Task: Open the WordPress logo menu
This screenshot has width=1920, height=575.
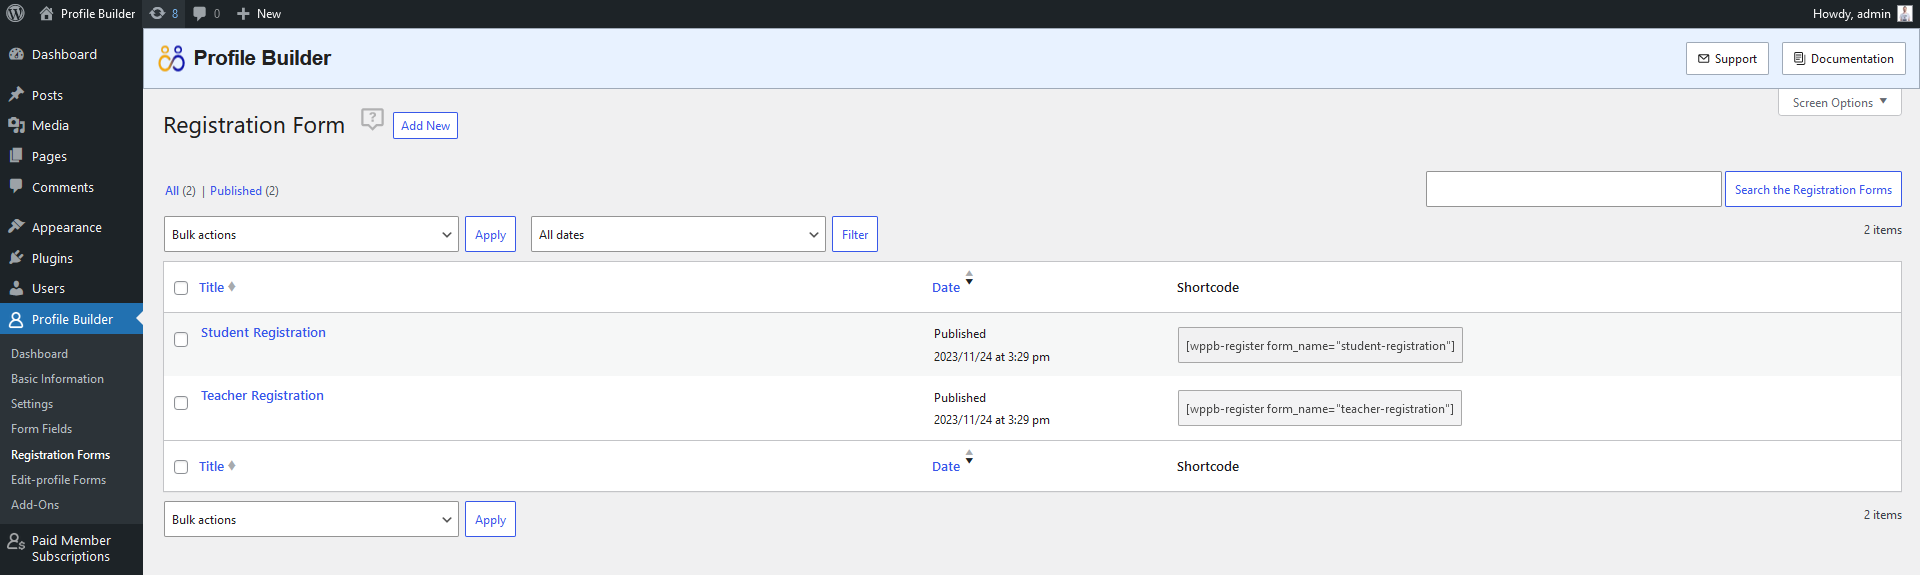Action: [16, 13]
